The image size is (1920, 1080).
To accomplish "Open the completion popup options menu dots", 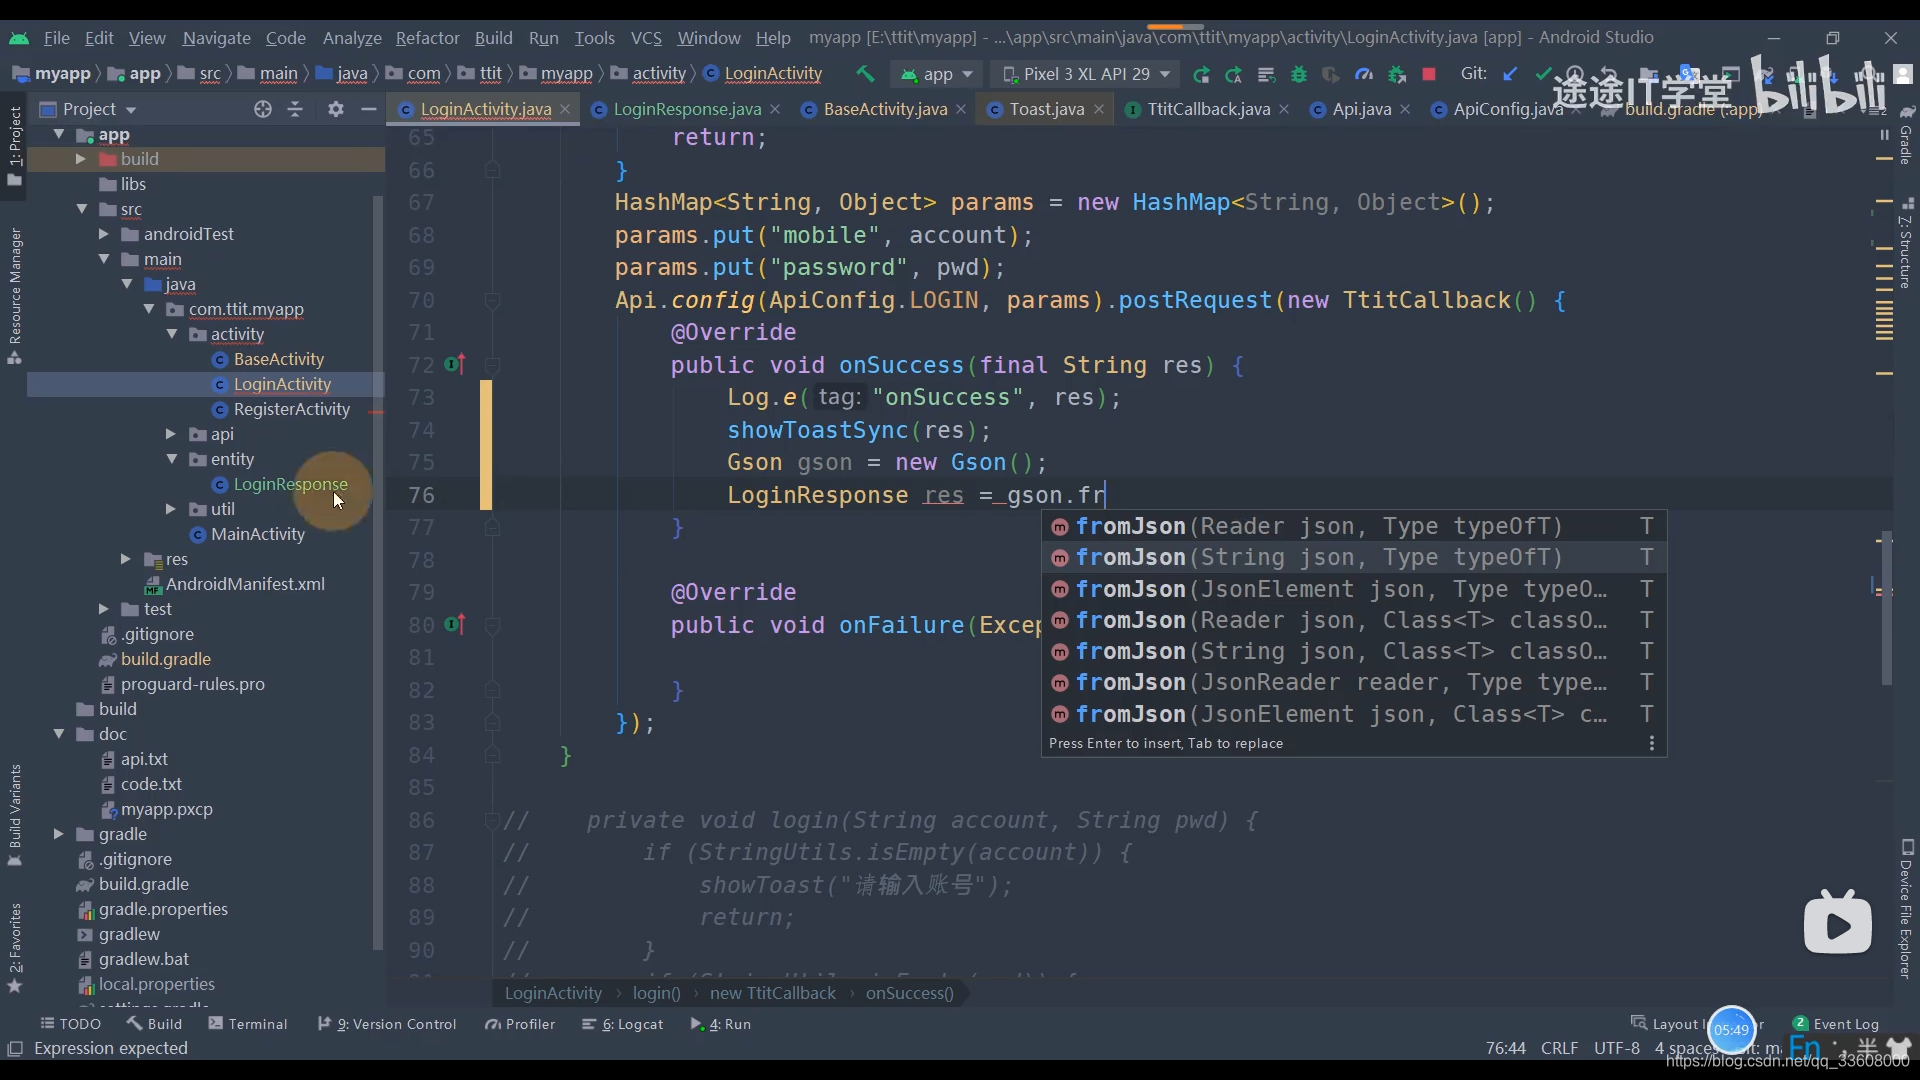I will click(1652, 743).
